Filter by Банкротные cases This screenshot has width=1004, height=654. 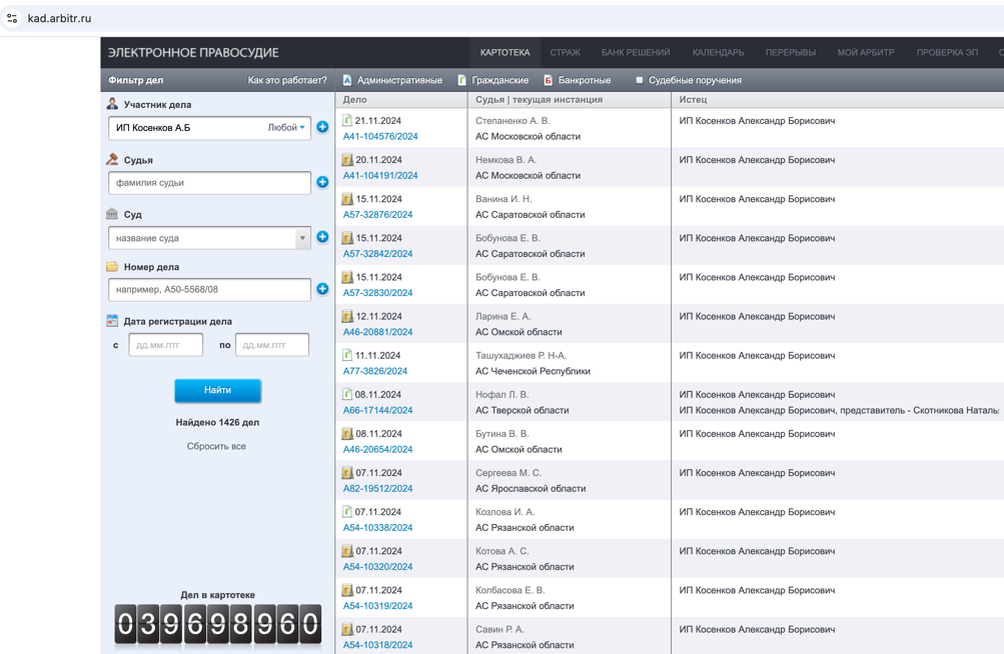pos(577,80)
